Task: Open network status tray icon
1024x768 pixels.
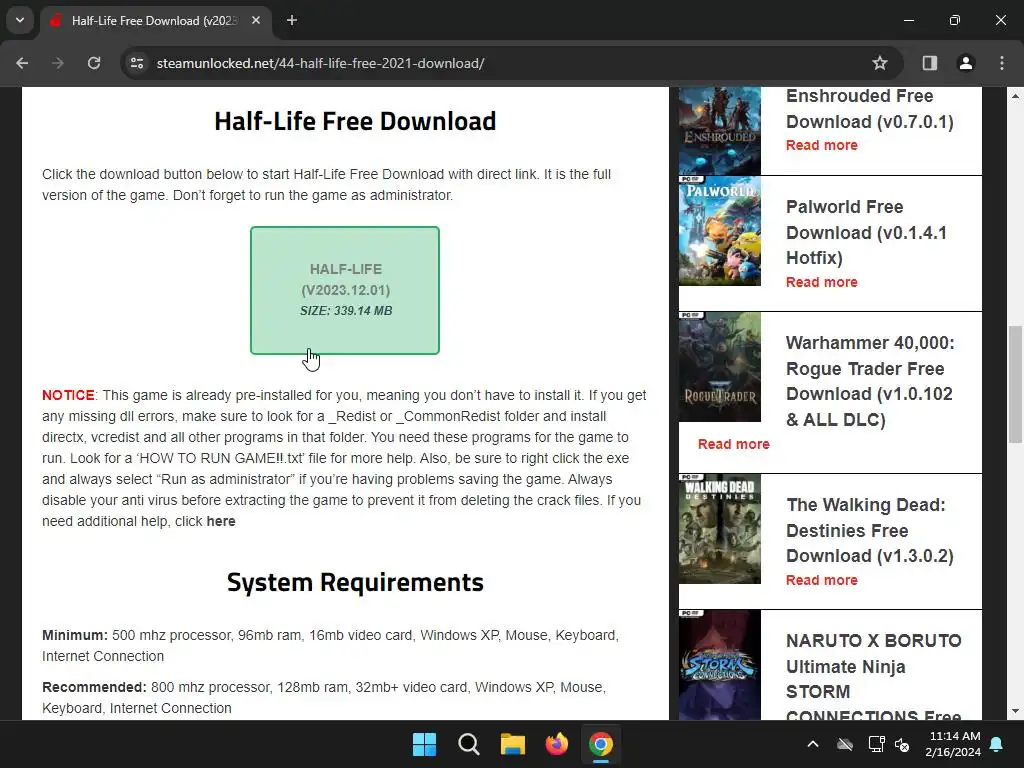Action: pyautogui.click(x=876, y=744)
